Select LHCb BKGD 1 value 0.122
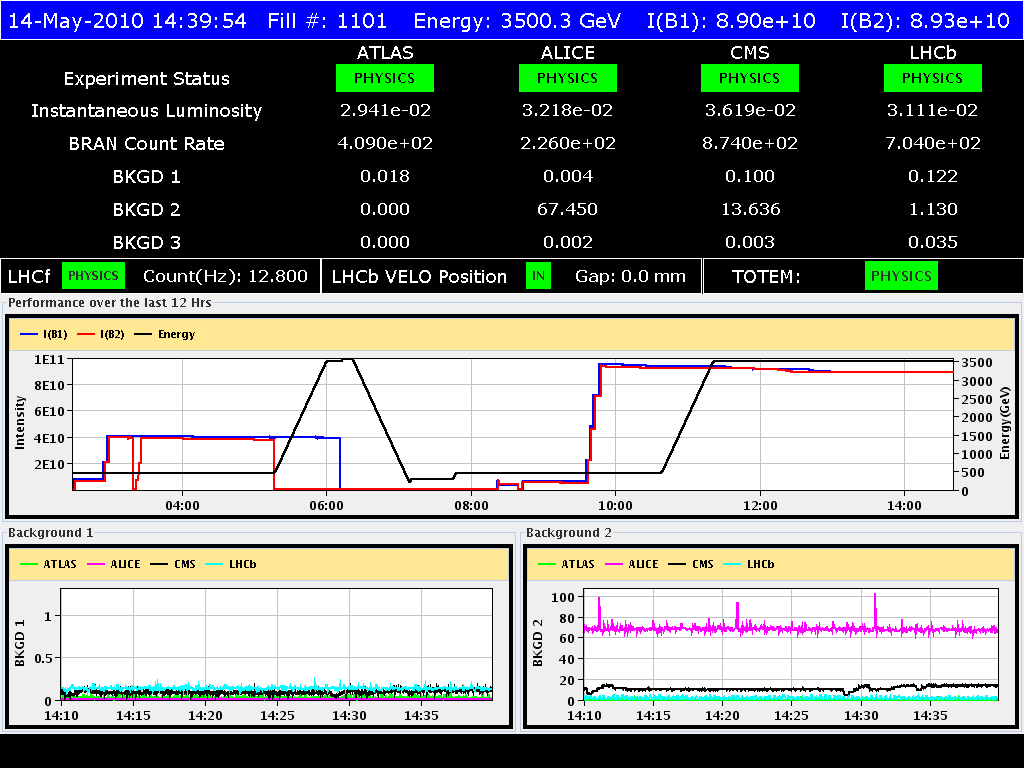 [x=933, y=176]
